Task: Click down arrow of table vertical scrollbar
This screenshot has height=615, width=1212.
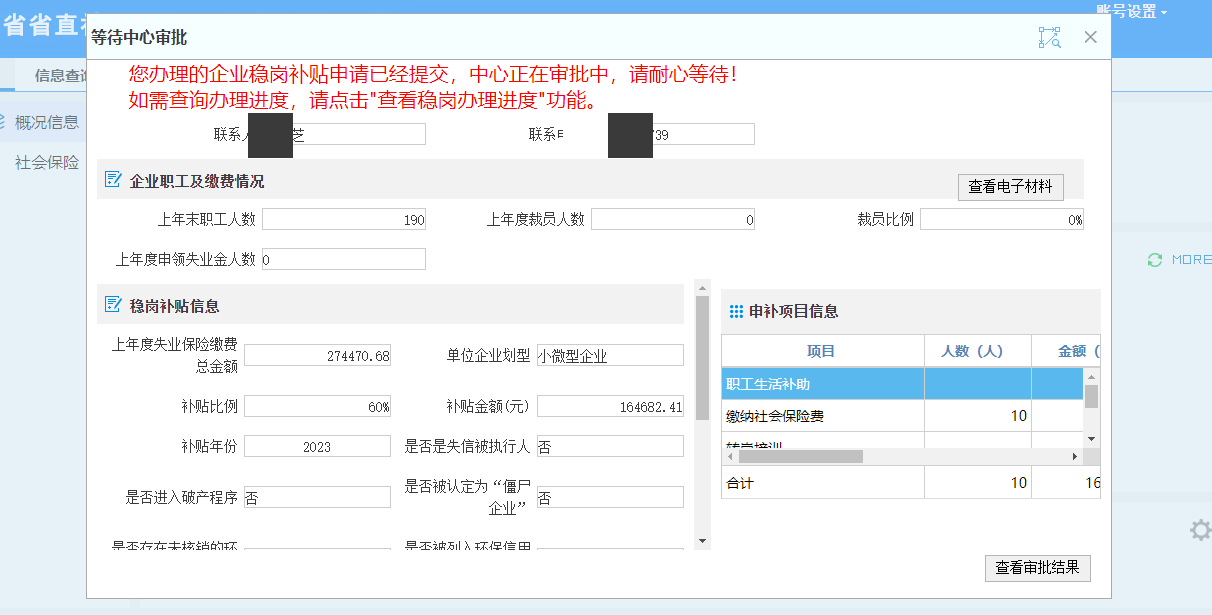Action: 1092,439
